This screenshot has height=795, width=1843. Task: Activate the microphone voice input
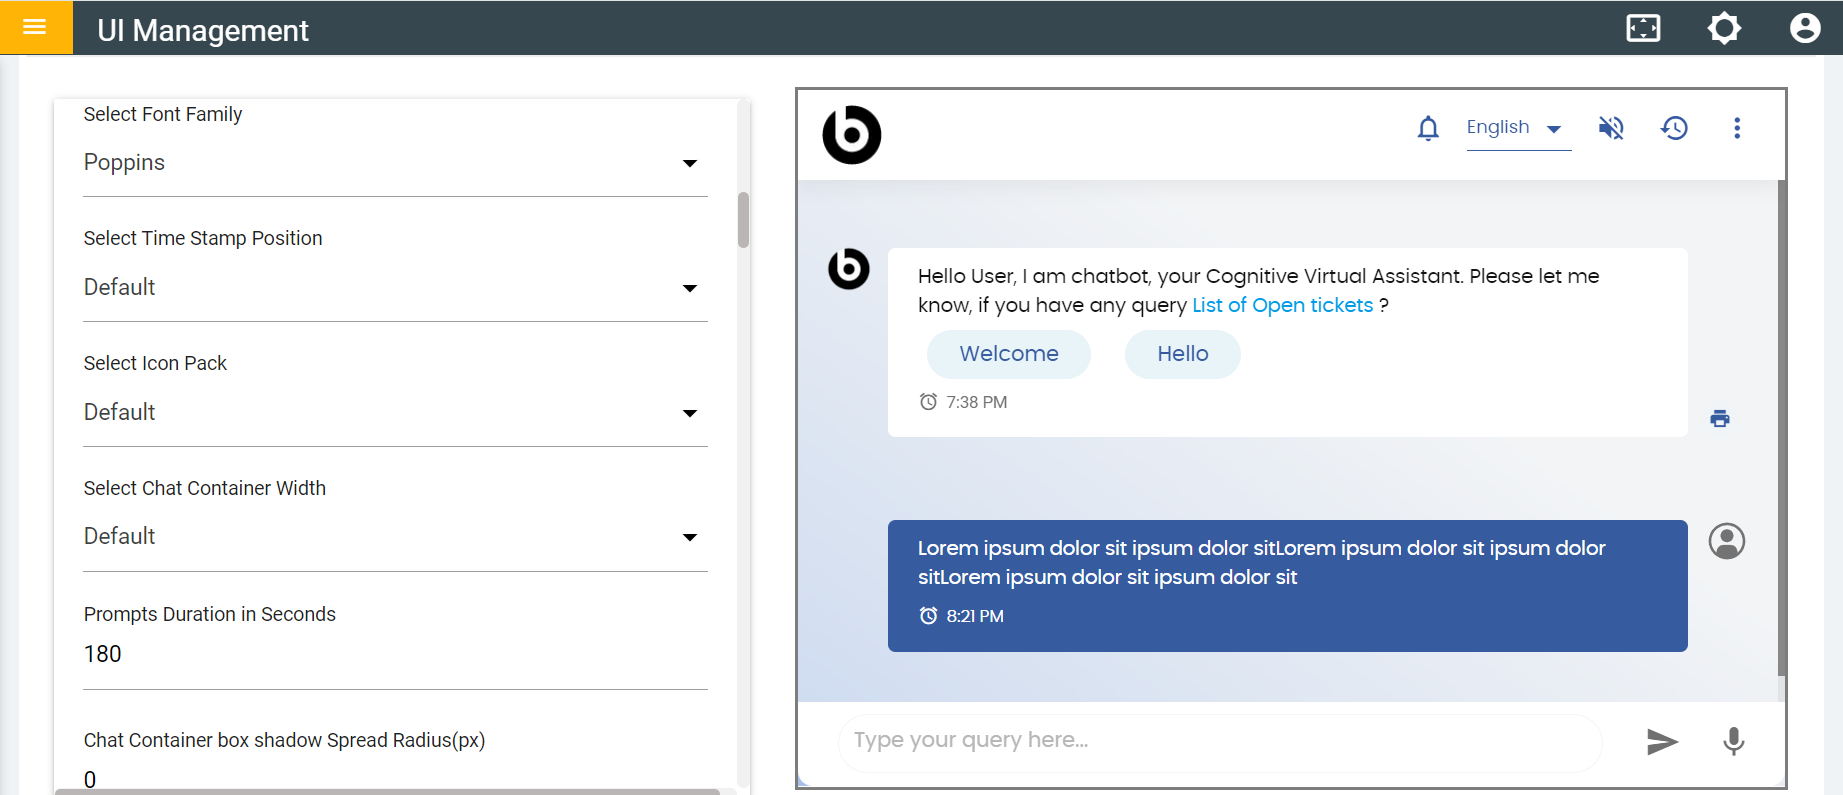1734,741
